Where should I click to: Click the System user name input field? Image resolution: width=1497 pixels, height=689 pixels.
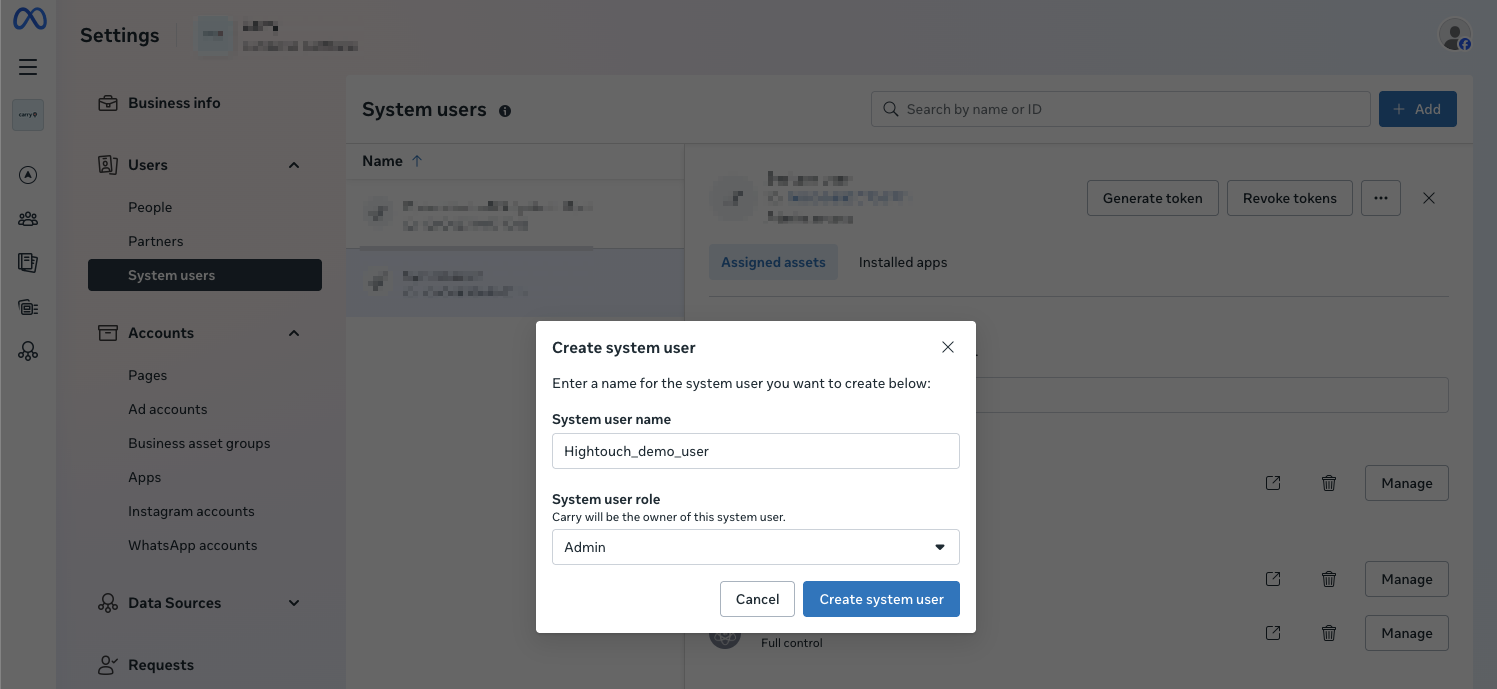point(755,451)
